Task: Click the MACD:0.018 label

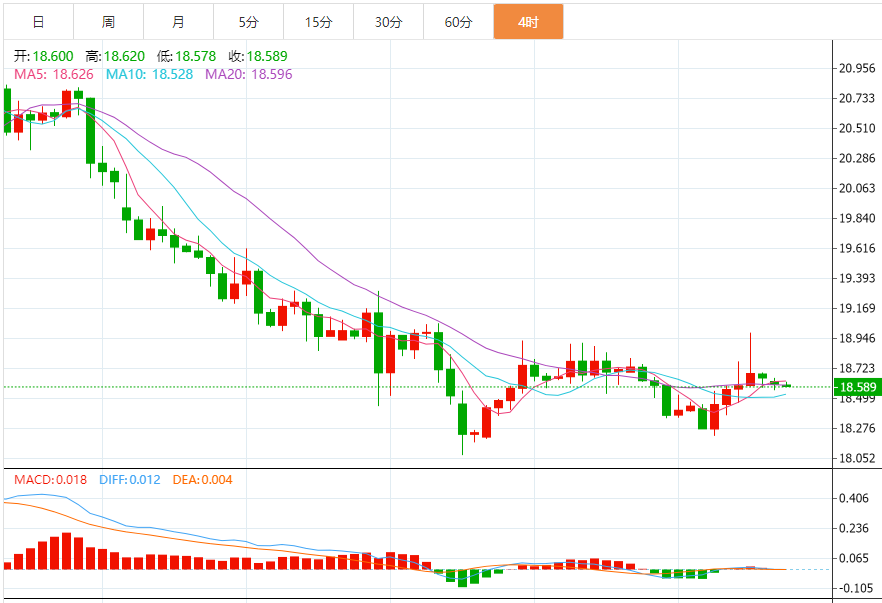Action: point(51,480)
